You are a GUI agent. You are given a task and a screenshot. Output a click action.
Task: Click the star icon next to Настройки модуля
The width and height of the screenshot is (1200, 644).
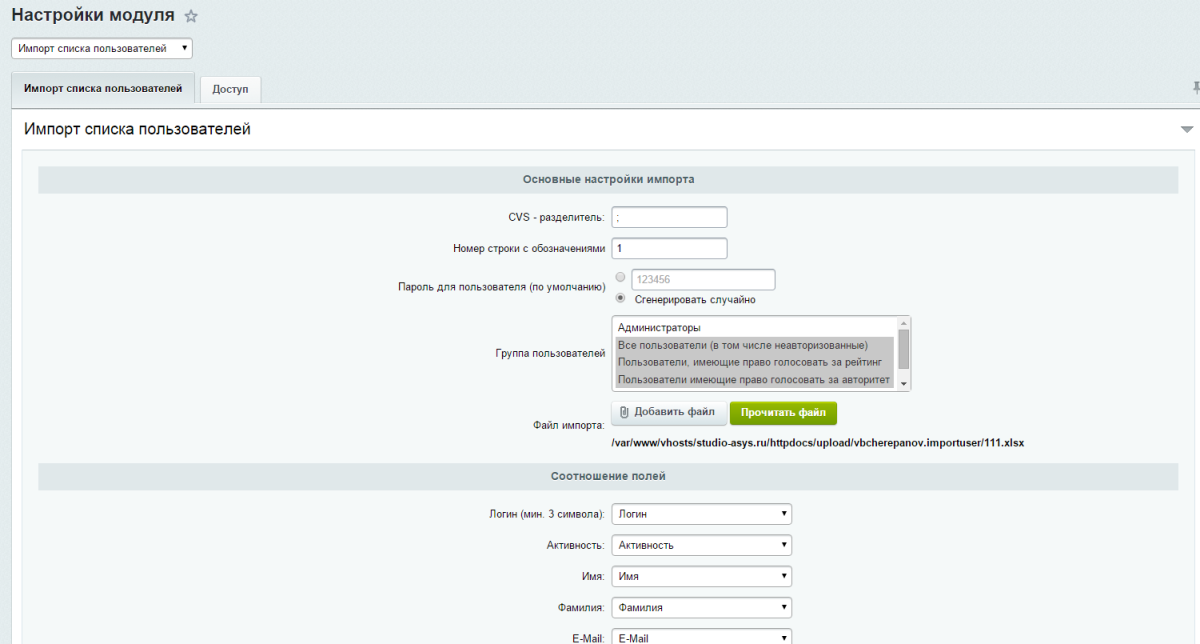click(190, 16)
